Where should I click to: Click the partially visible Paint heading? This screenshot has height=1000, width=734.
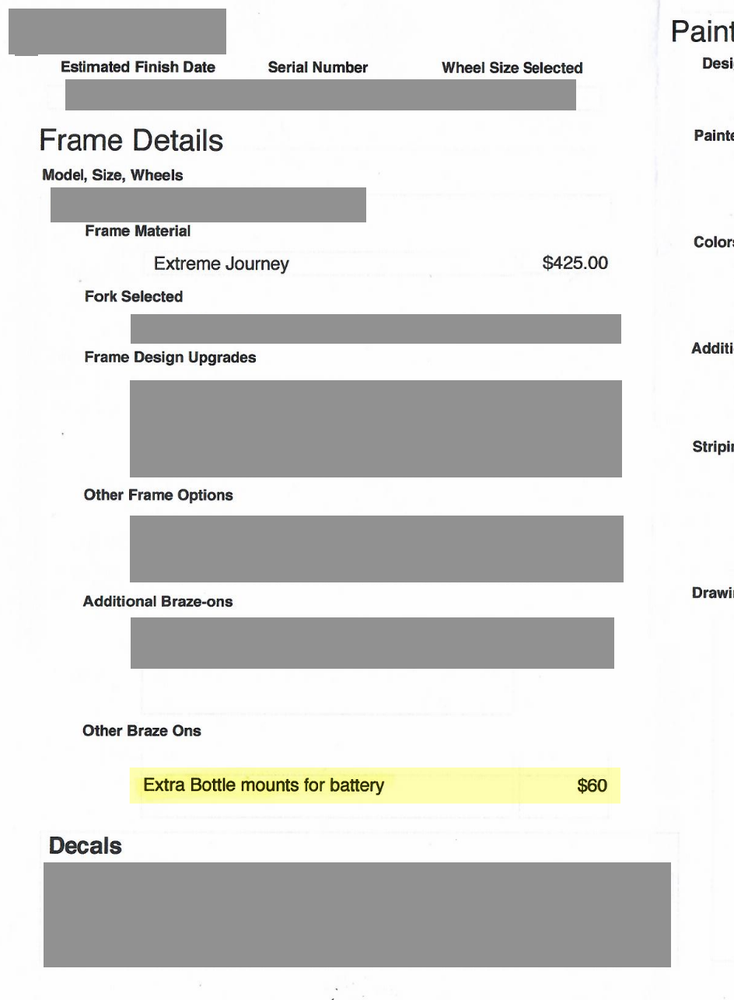pyautogui.click(x=702, y=31)
